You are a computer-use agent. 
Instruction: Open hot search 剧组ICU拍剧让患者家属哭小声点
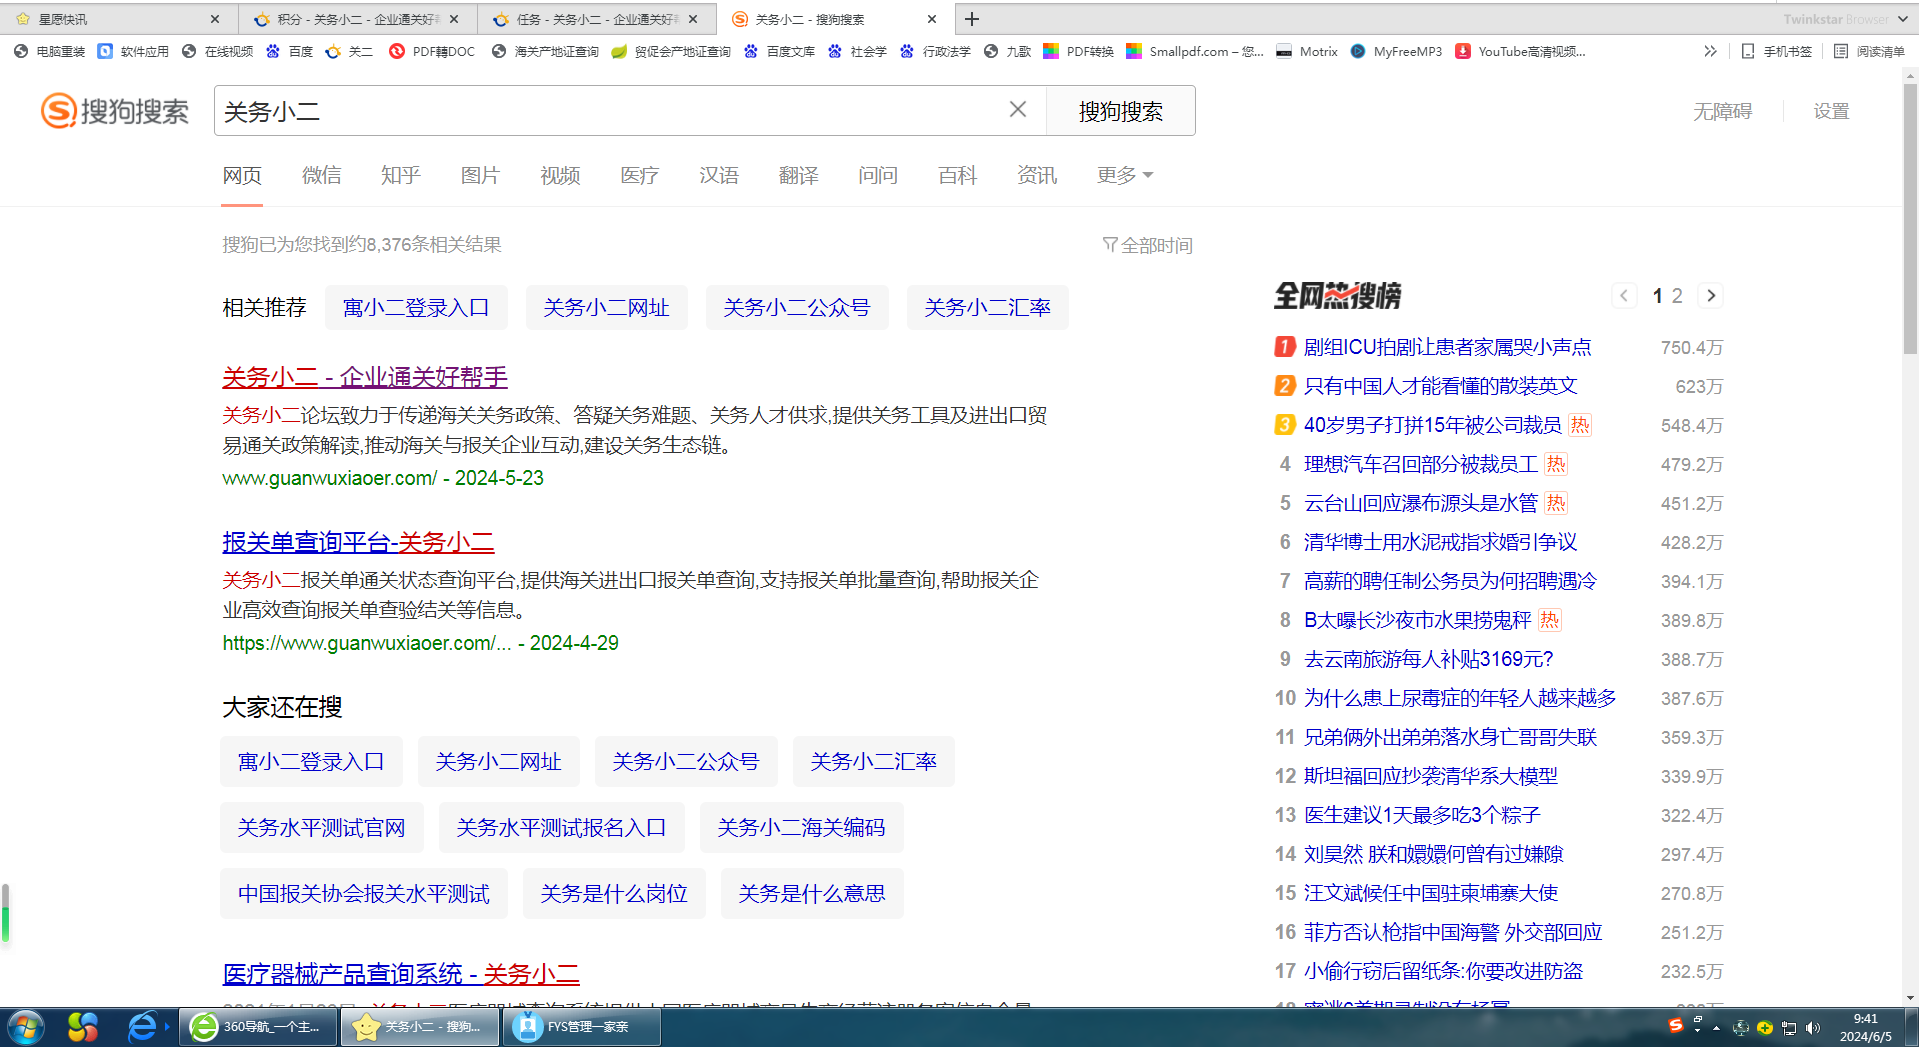1447,347
